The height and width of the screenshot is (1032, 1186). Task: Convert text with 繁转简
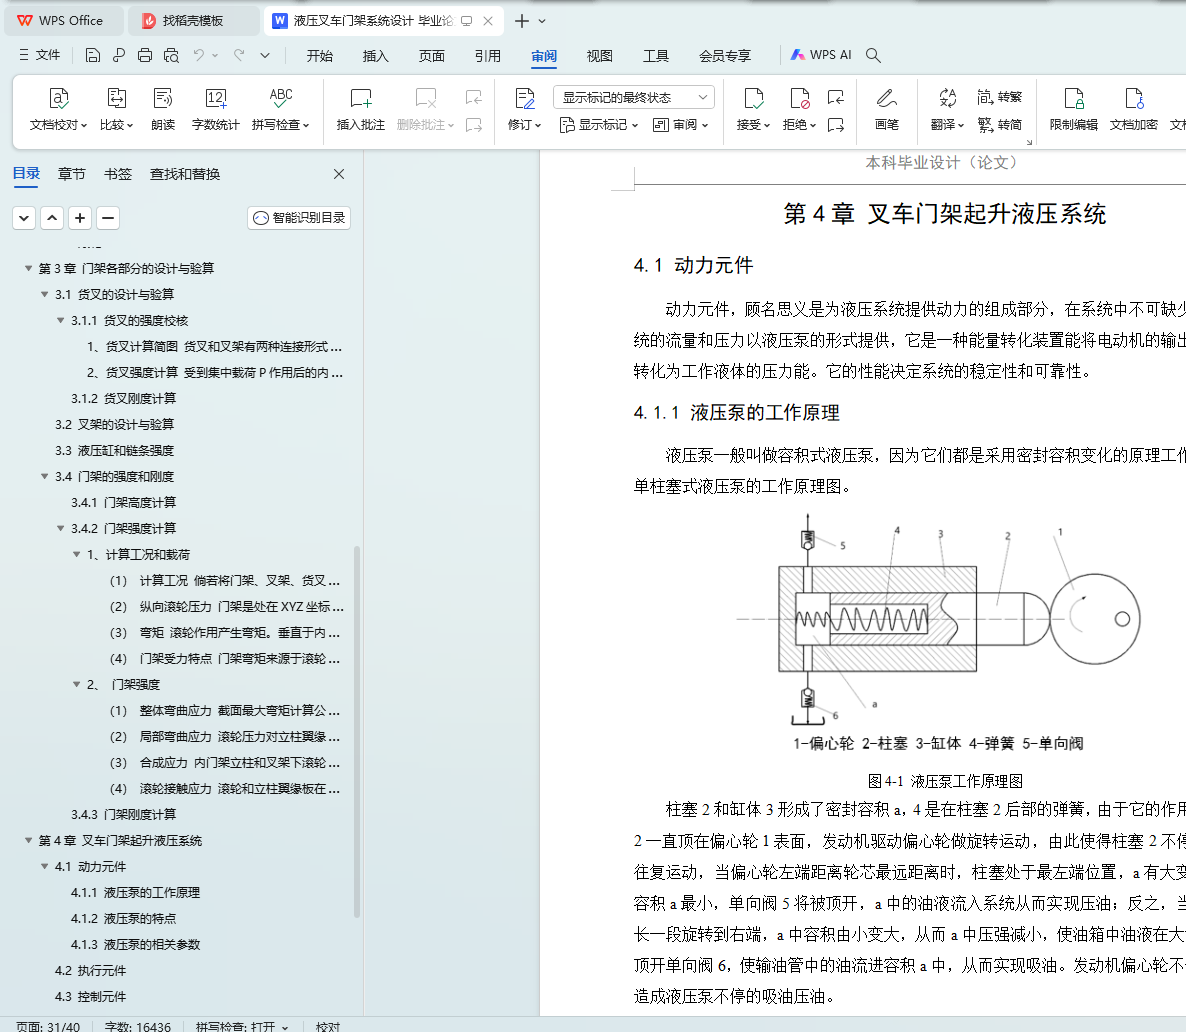tap(999, 125)
